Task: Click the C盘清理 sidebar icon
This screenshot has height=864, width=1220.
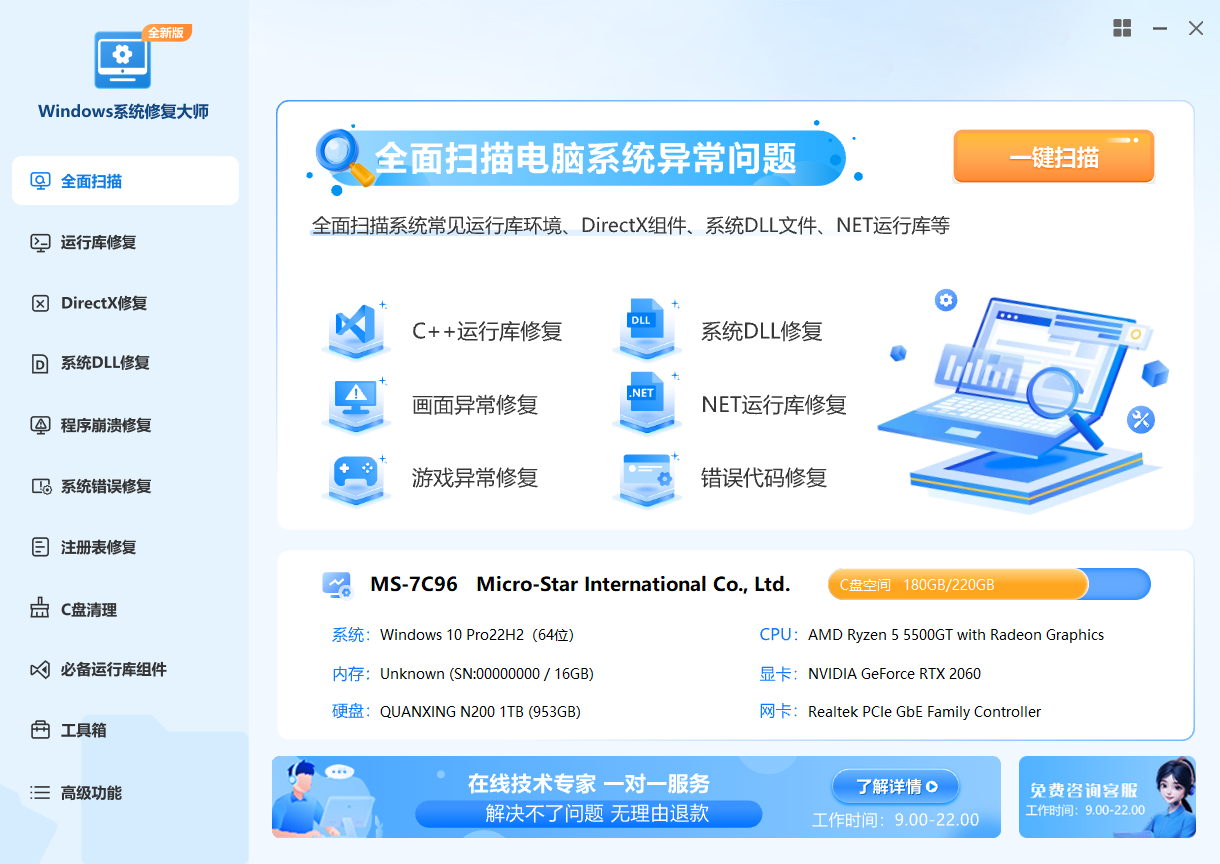Action: tap(40, 609)
